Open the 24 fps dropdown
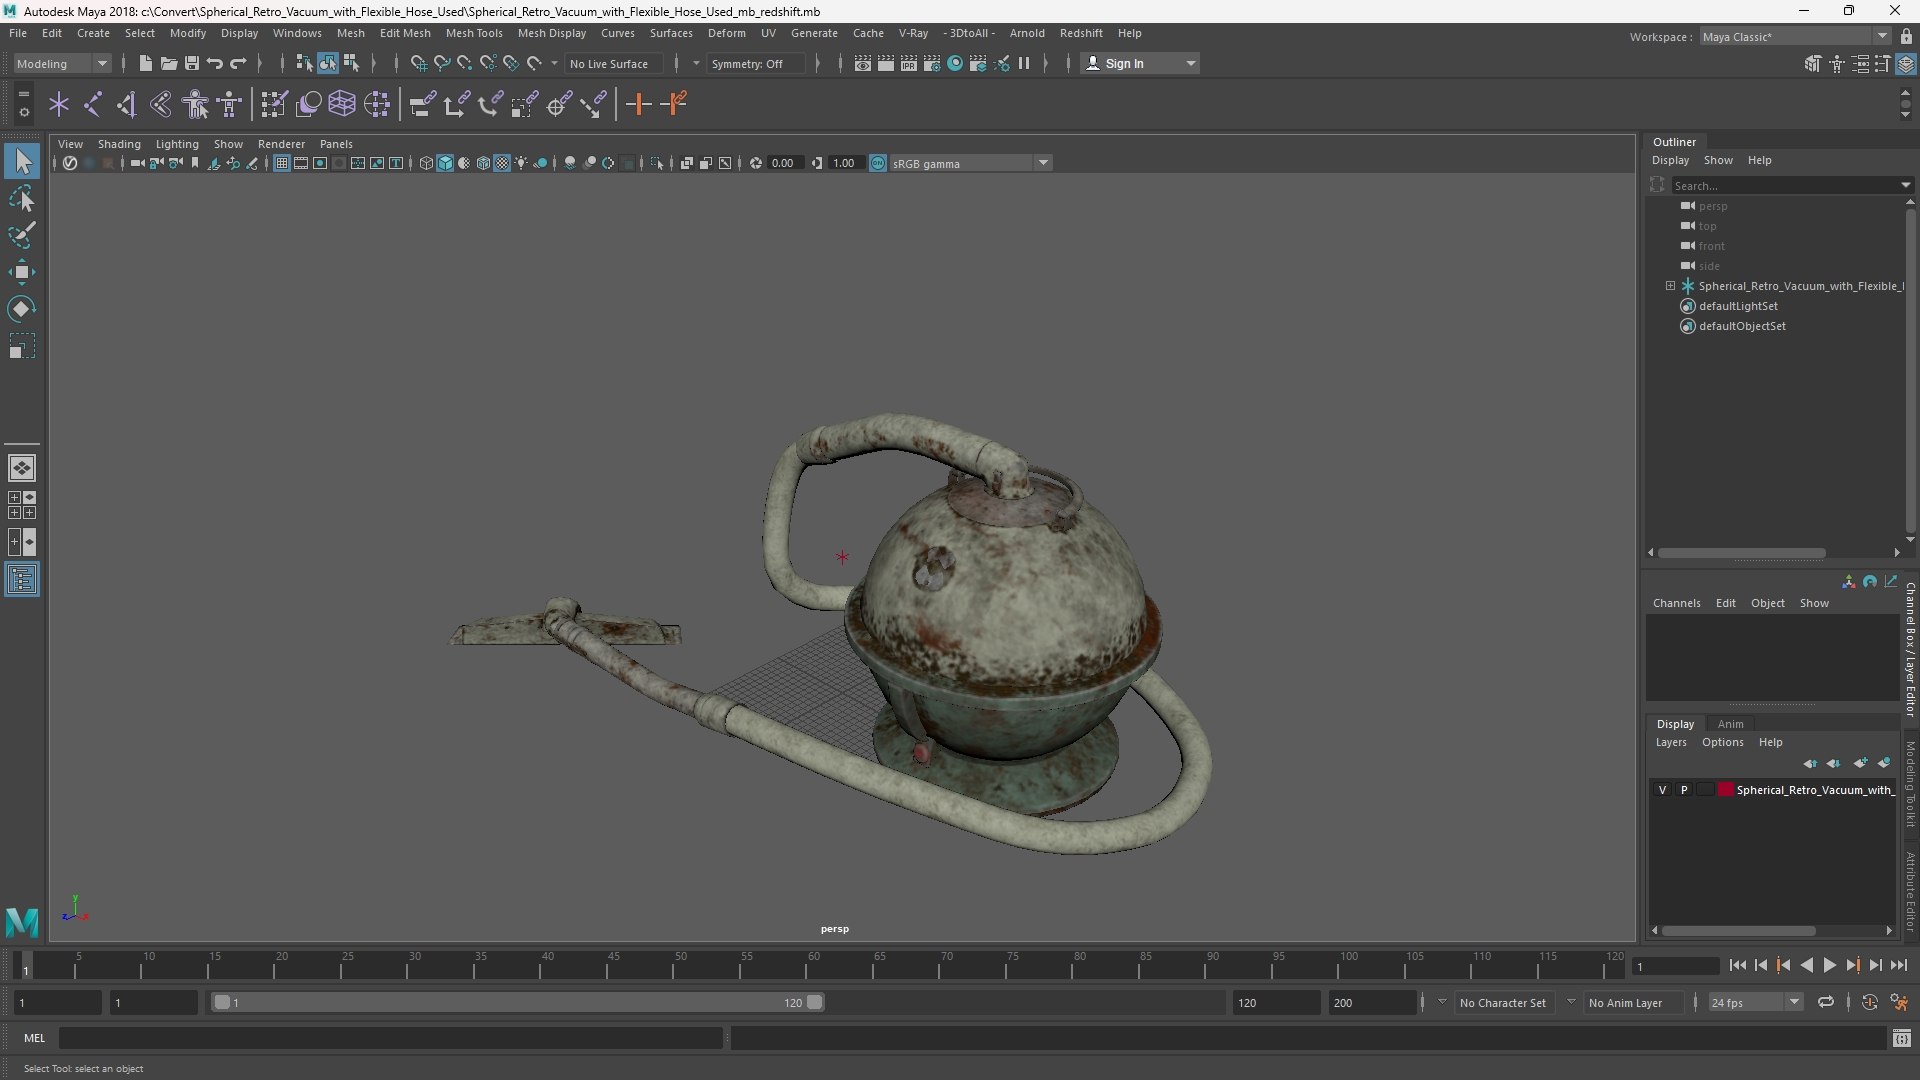The image size is (1920, 1080). pos(1754,1002)
